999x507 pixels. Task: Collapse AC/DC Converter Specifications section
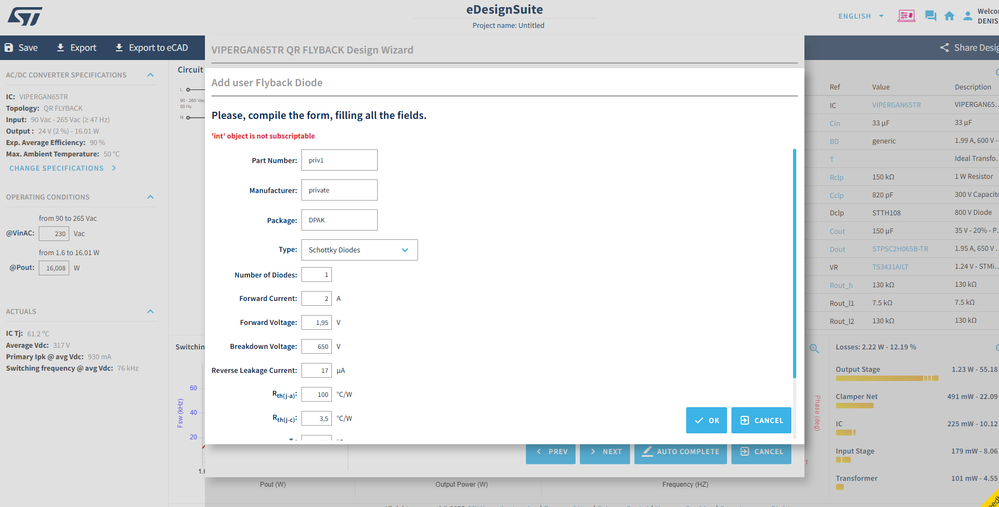[150, 75]
